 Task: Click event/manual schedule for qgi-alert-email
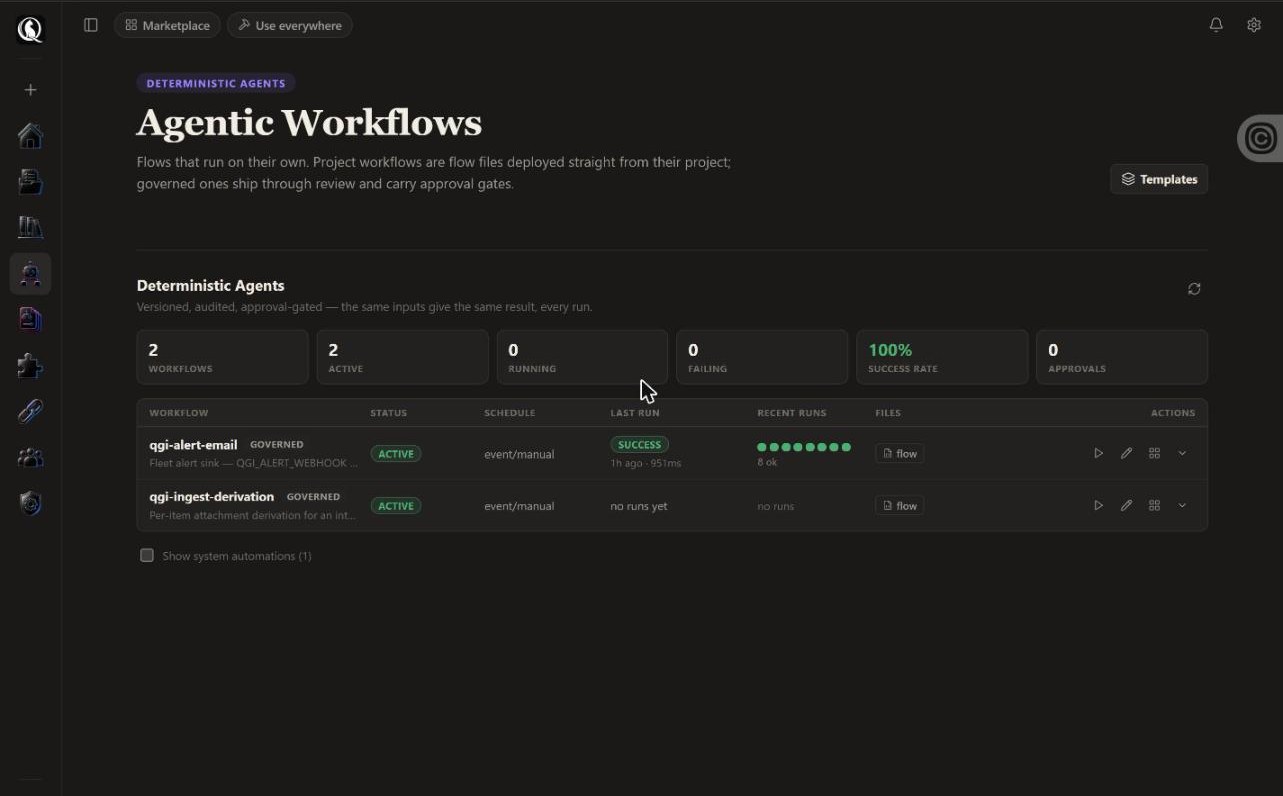click(519, 454)
